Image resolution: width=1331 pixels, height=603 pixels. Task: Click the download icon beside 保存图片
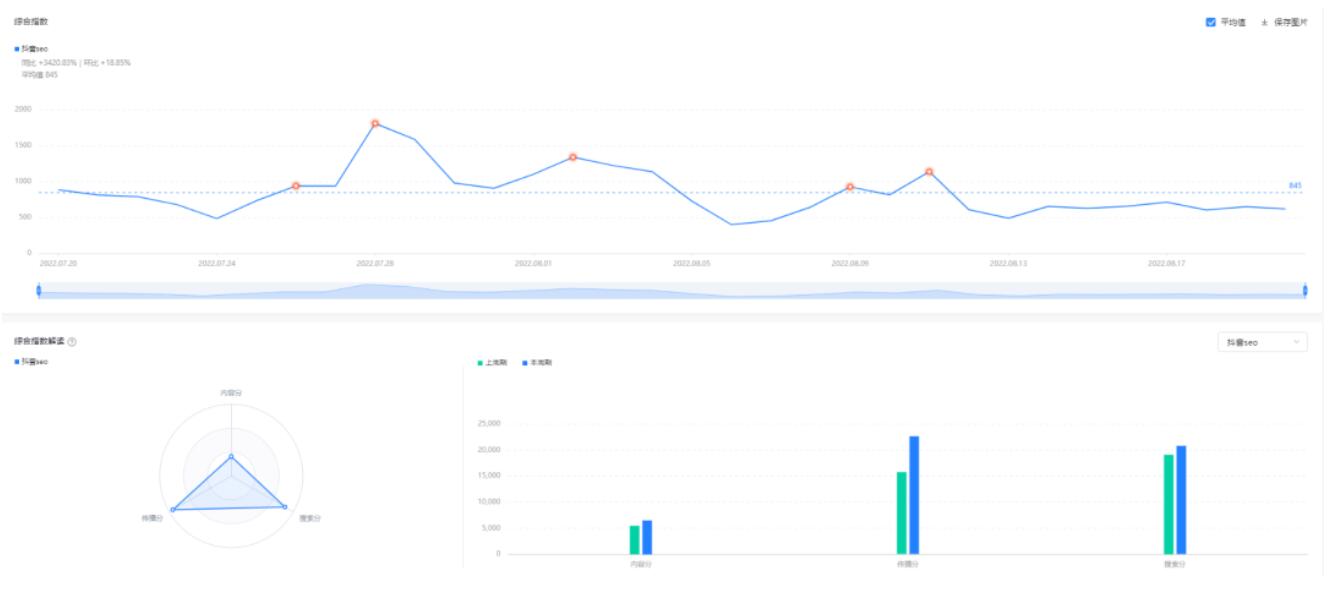point(1264,22)
